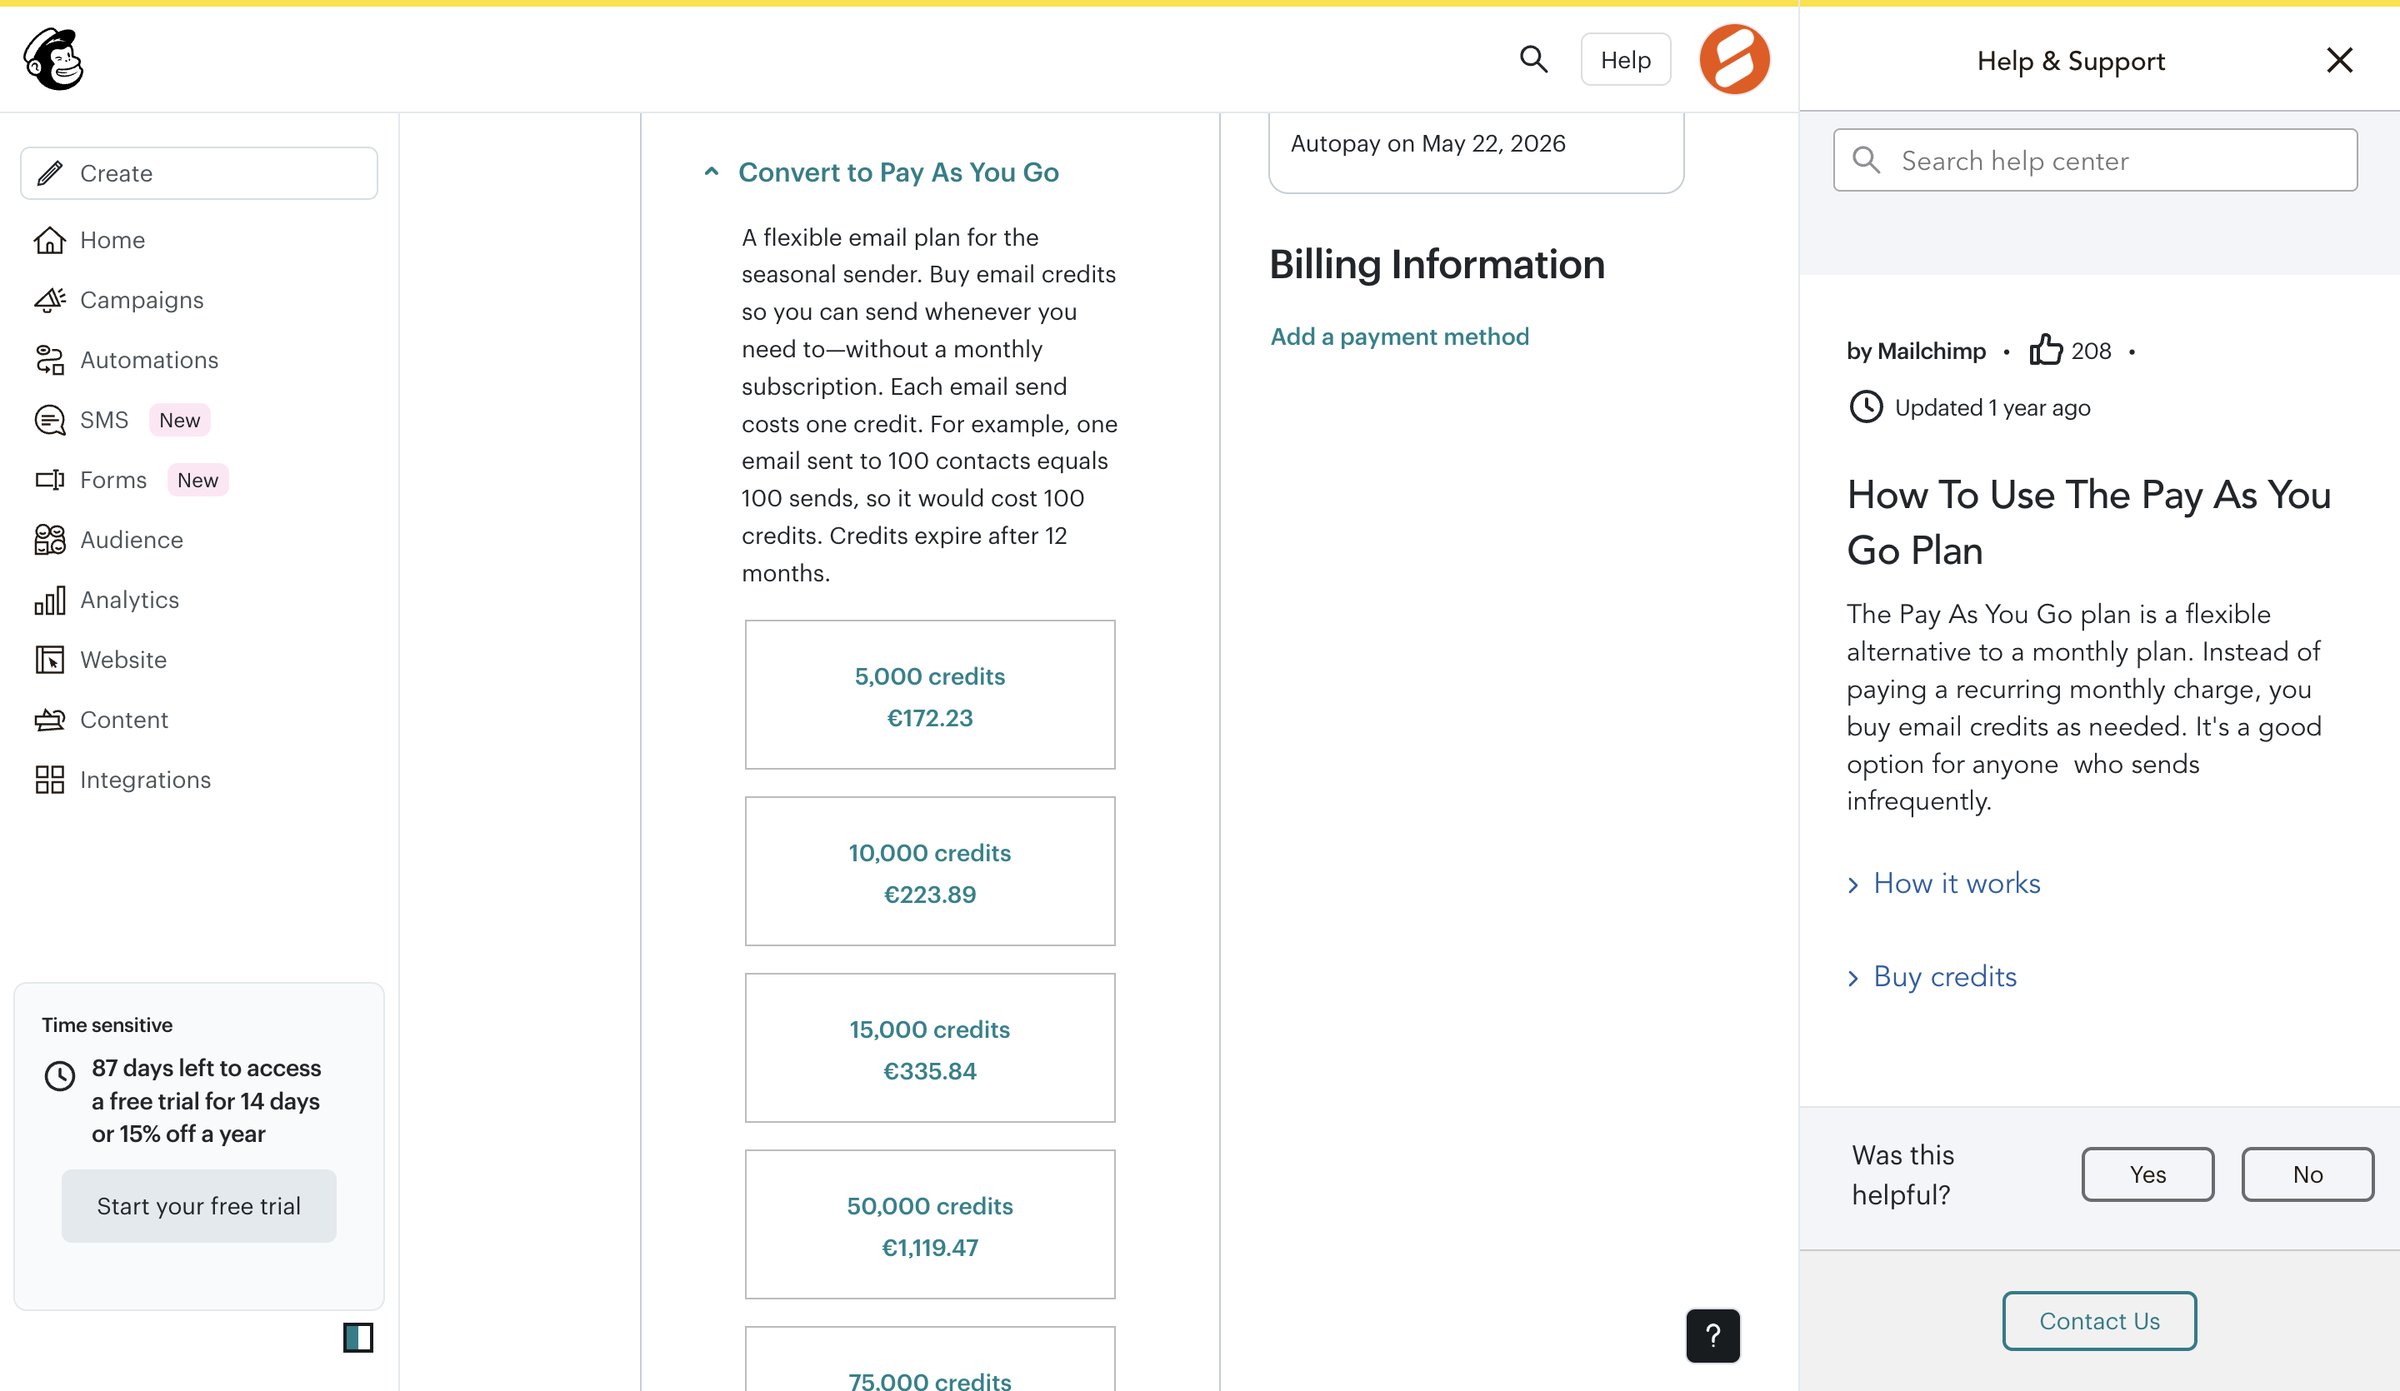Click the Audience people icon
The height and width of the screenshot is (1391, 2400).
pyautogui.click(x=50, y=540)
